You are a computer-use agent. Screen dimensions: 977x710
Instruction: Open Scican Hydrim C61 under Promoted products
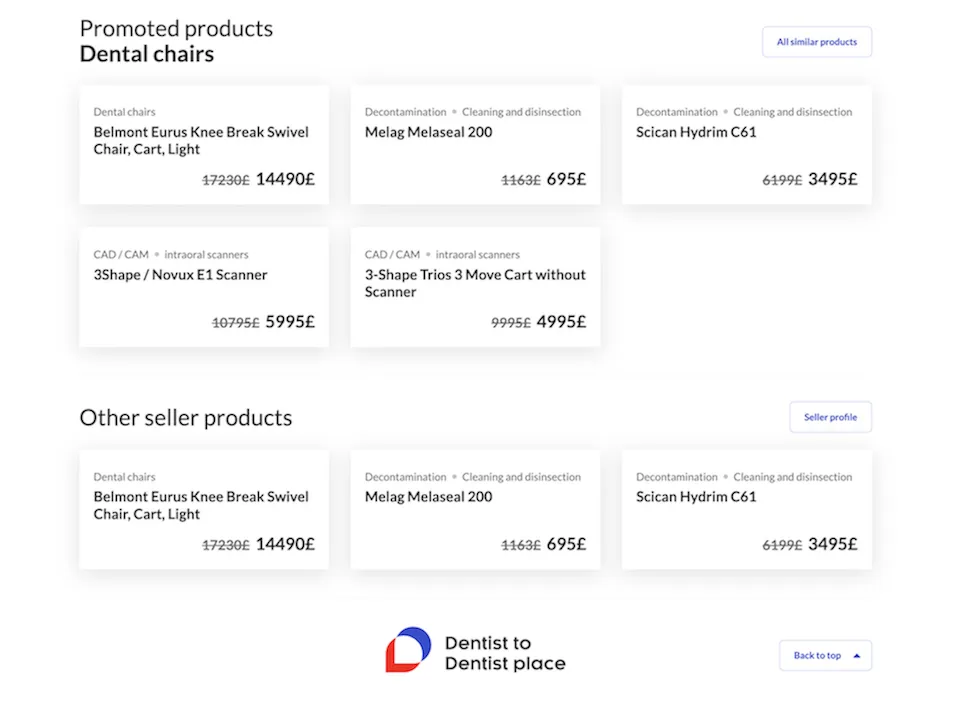pyautogui.click(x=746, y=145)
